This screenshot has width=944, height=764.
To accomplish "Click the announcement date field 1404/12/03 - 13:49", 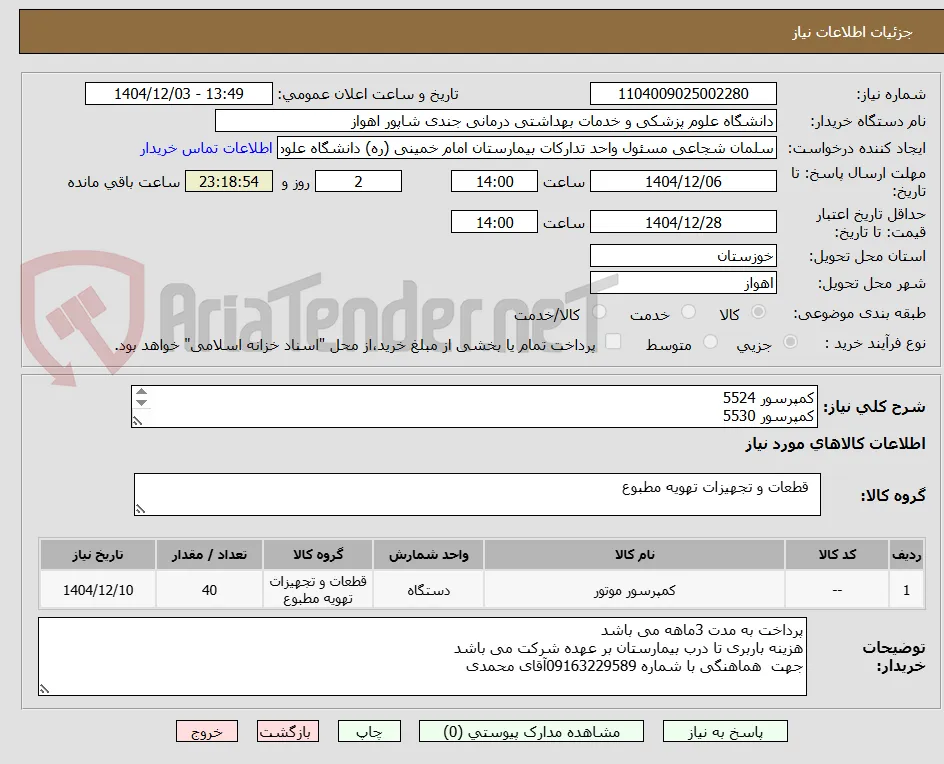I will pyautogui.click(x=179, y=94).
